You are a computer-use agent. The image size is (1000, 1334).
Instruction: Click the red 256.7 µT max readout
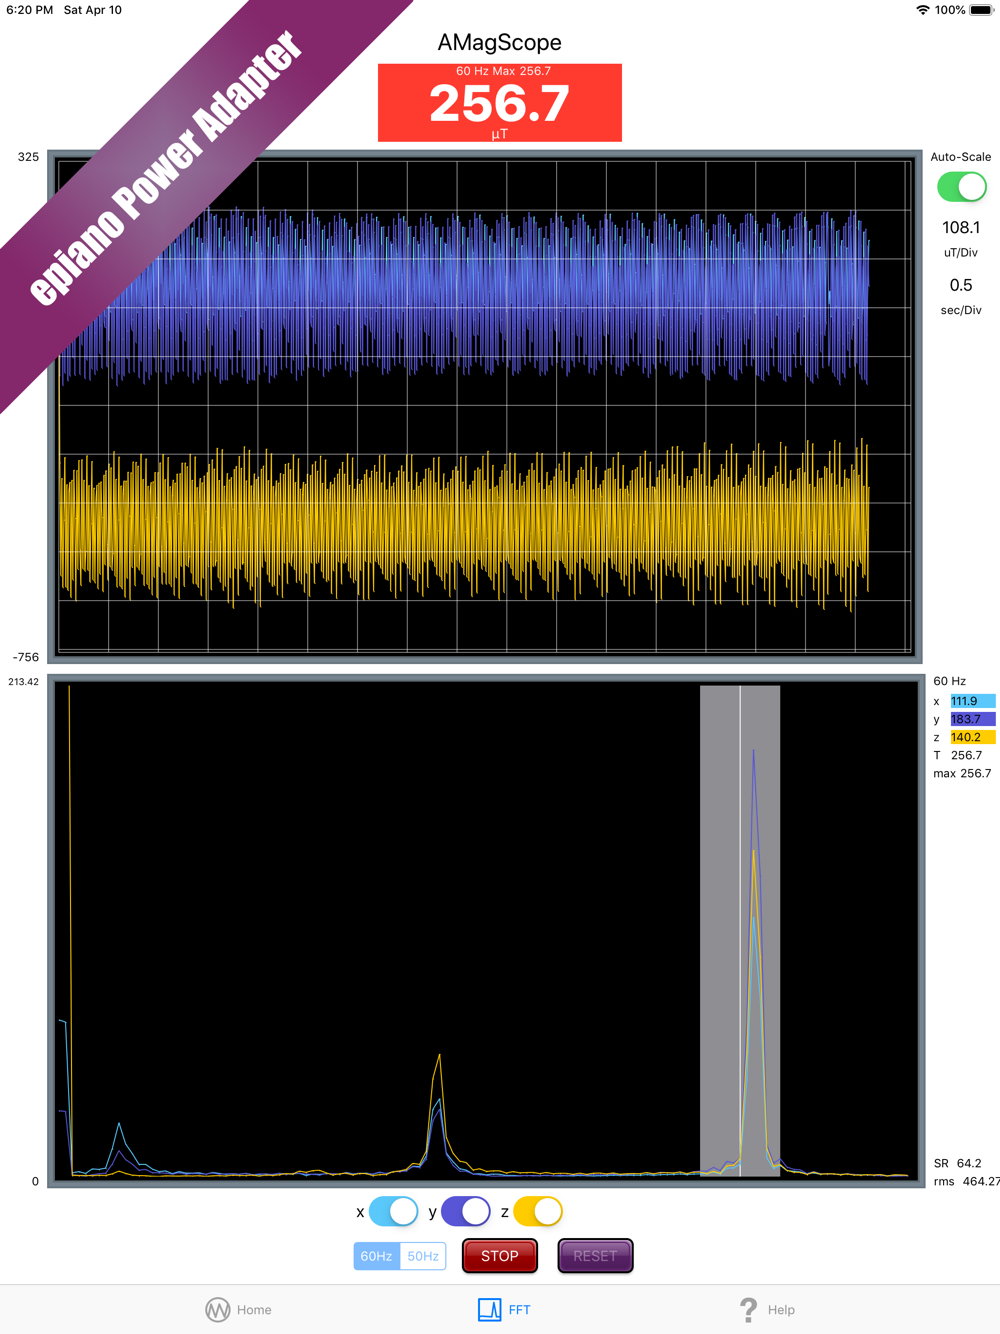tap(500, 103)
